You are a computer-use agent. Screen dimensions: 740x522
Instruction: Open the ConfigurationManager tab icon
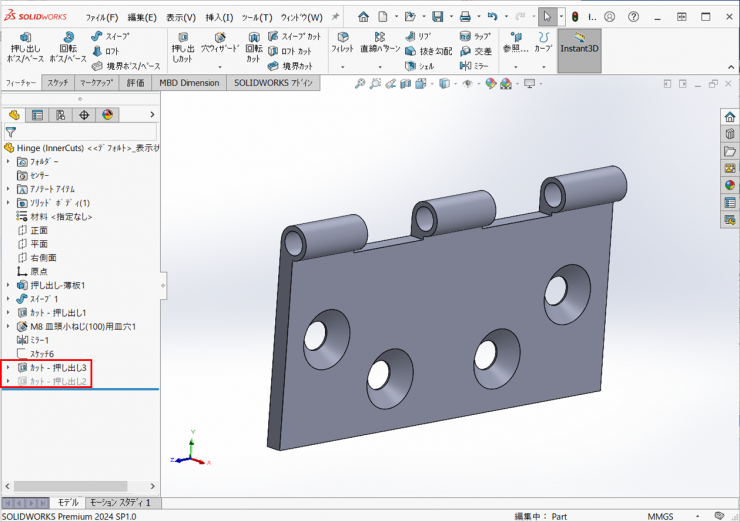[x=60, y=115]
